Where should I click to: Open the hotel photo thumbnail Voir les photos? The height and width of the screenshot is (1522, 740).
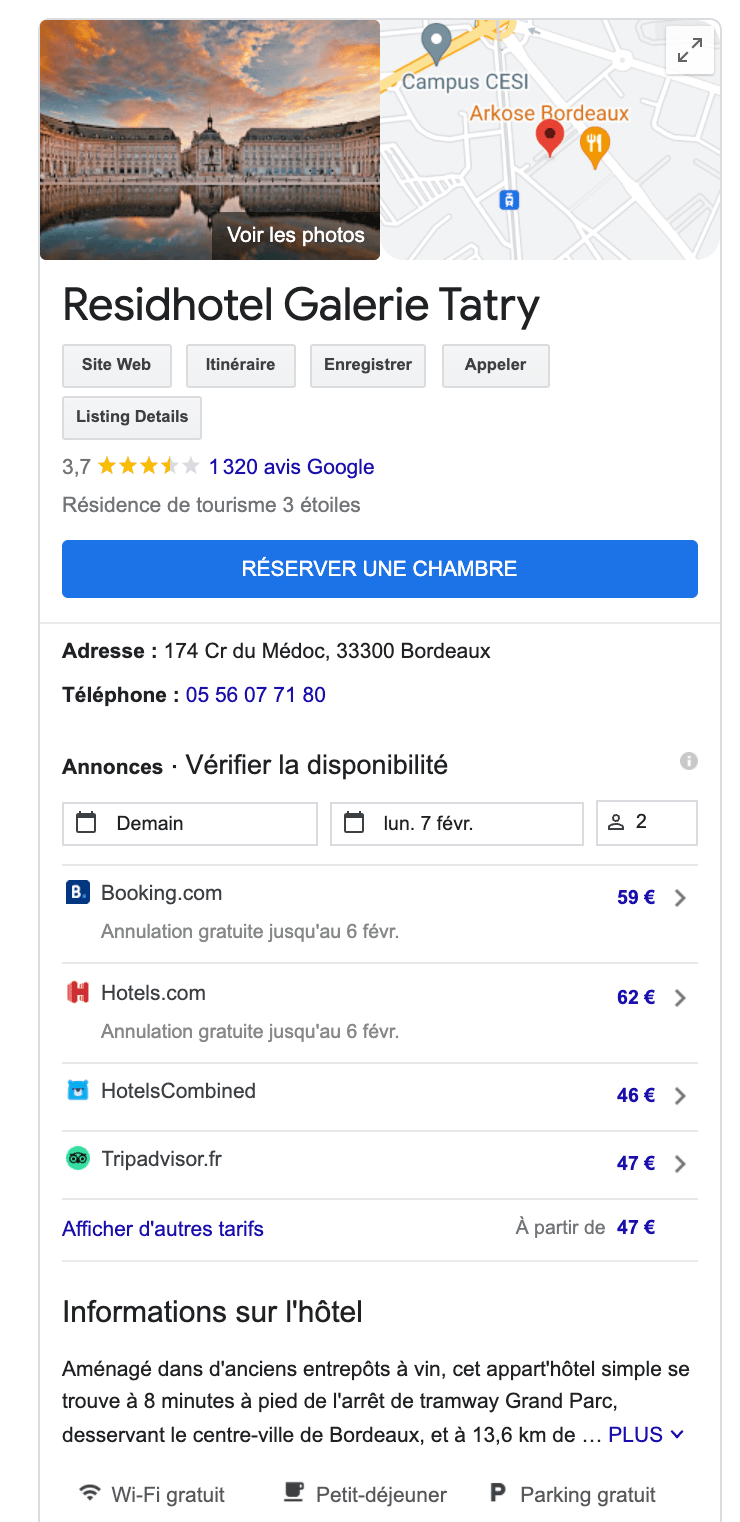[210, 140]
